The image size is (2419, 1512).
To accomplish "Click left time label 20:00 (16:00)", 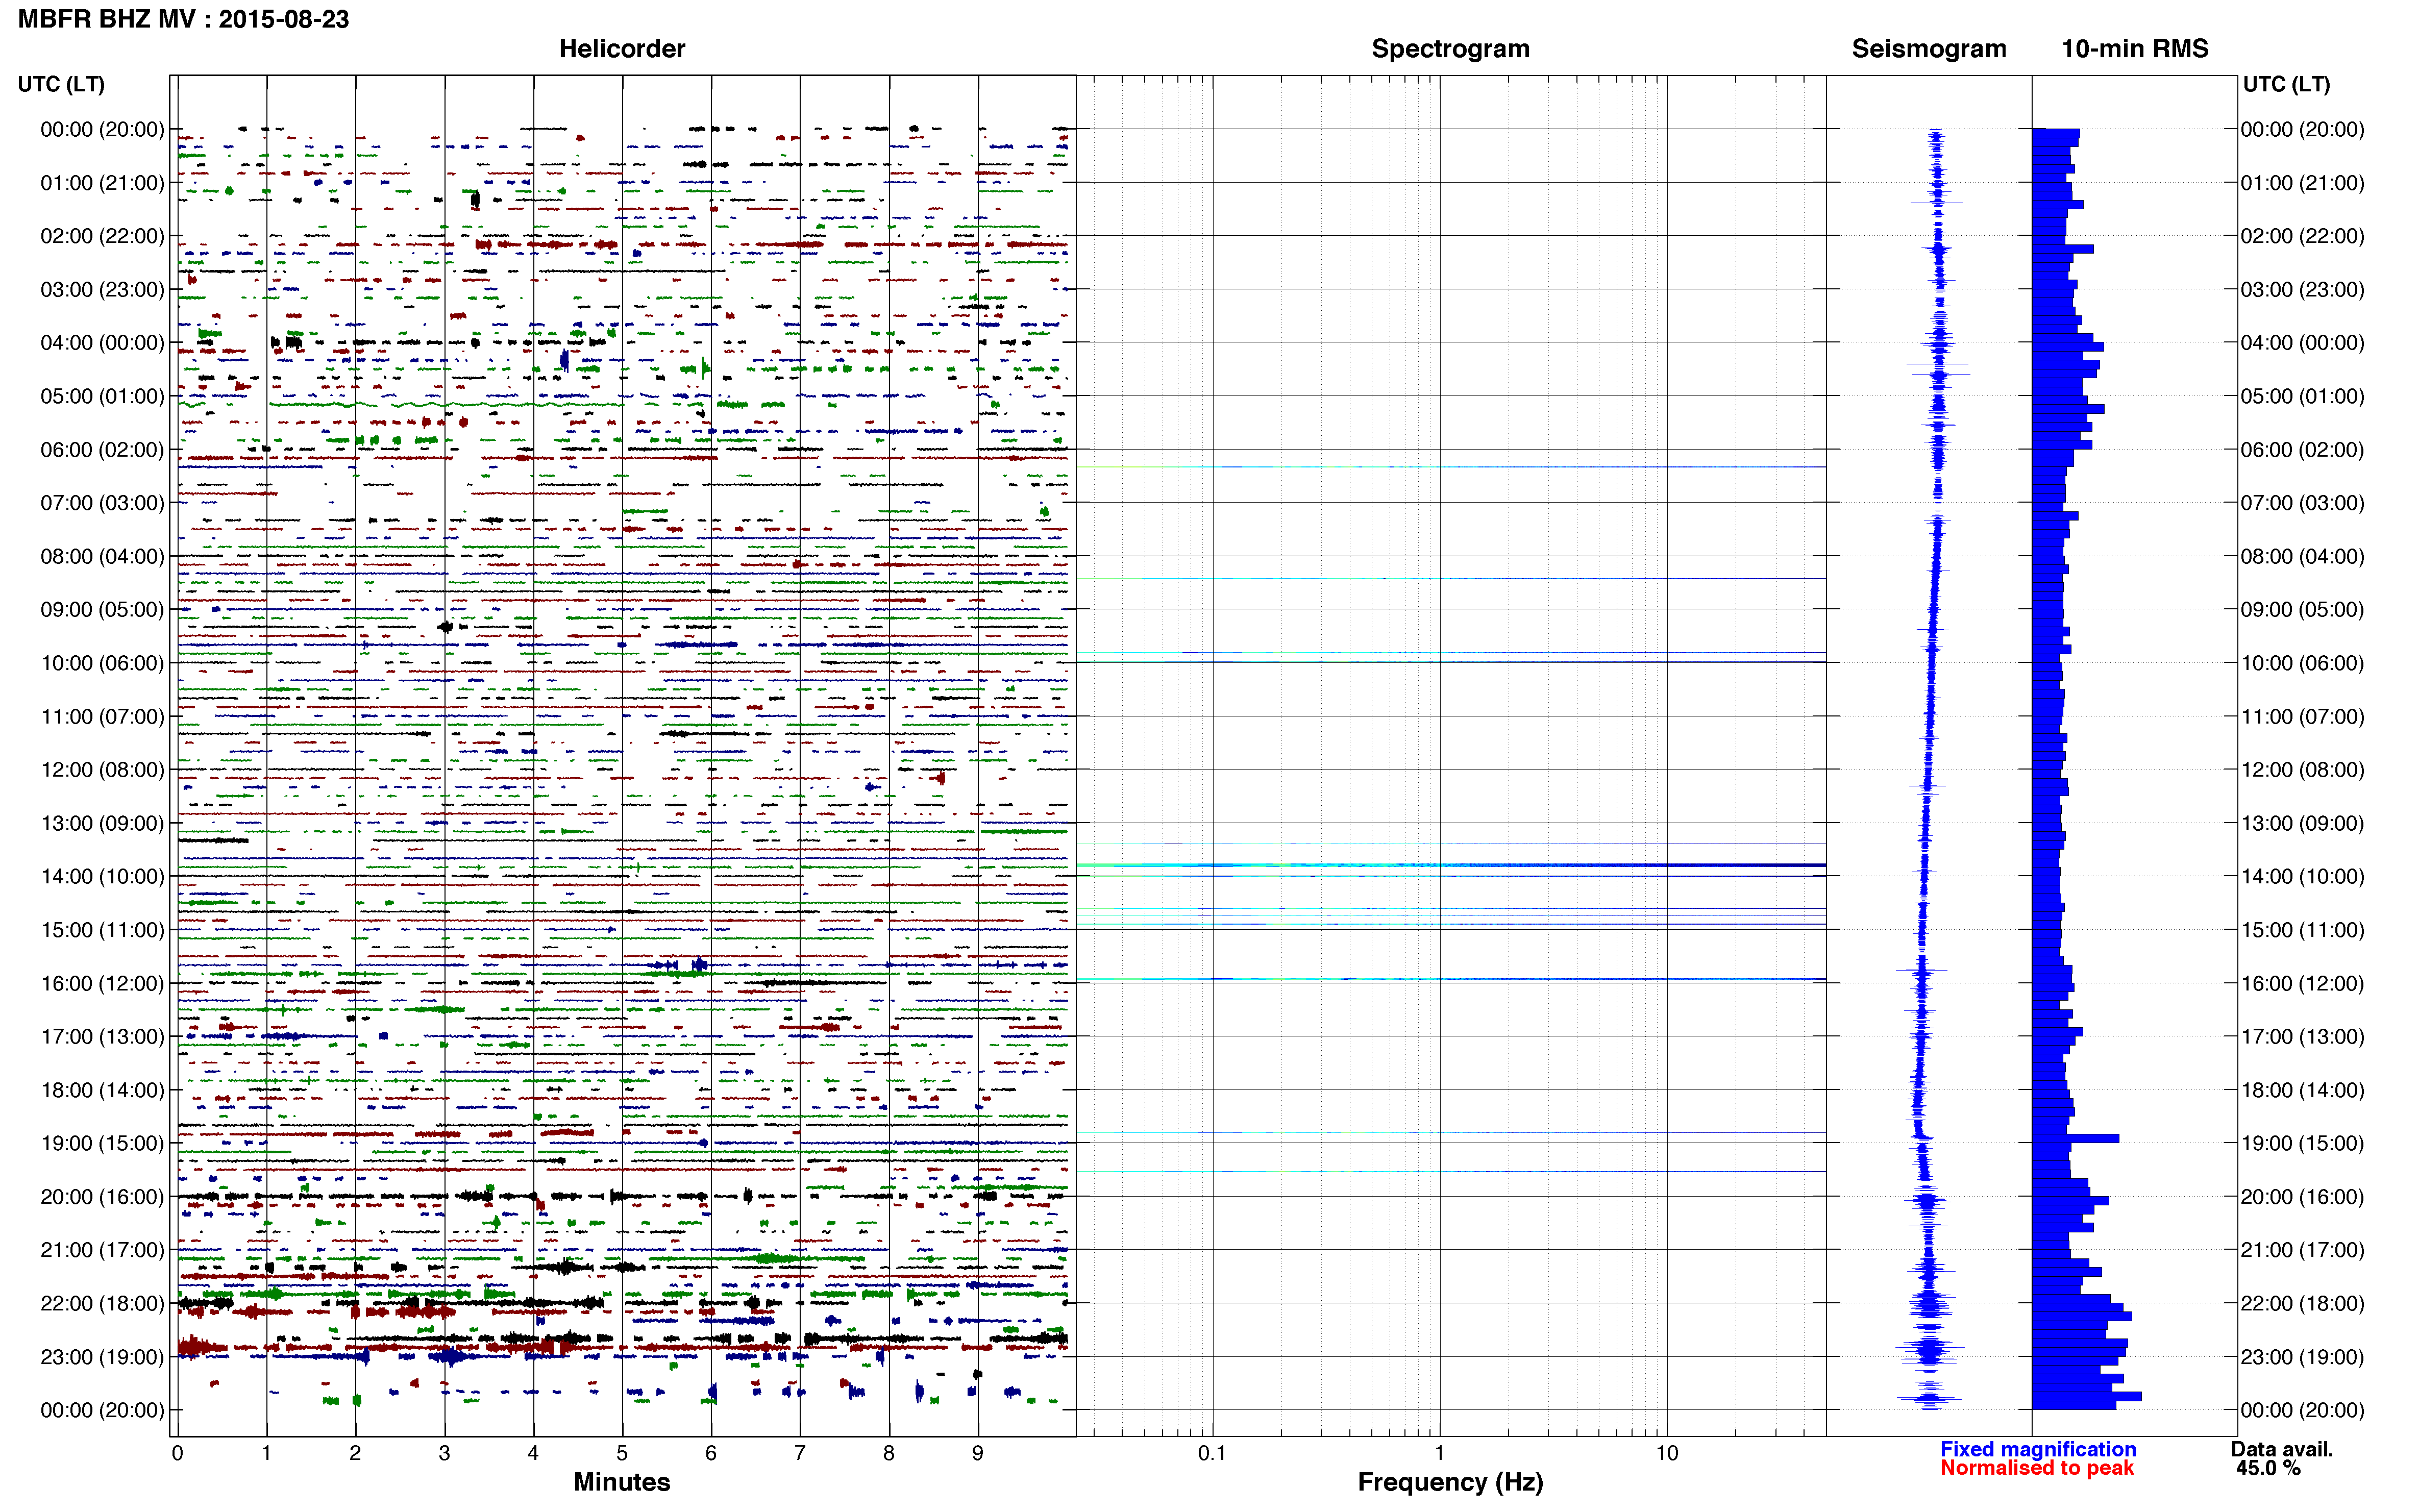I will (x=102, y=1197).
